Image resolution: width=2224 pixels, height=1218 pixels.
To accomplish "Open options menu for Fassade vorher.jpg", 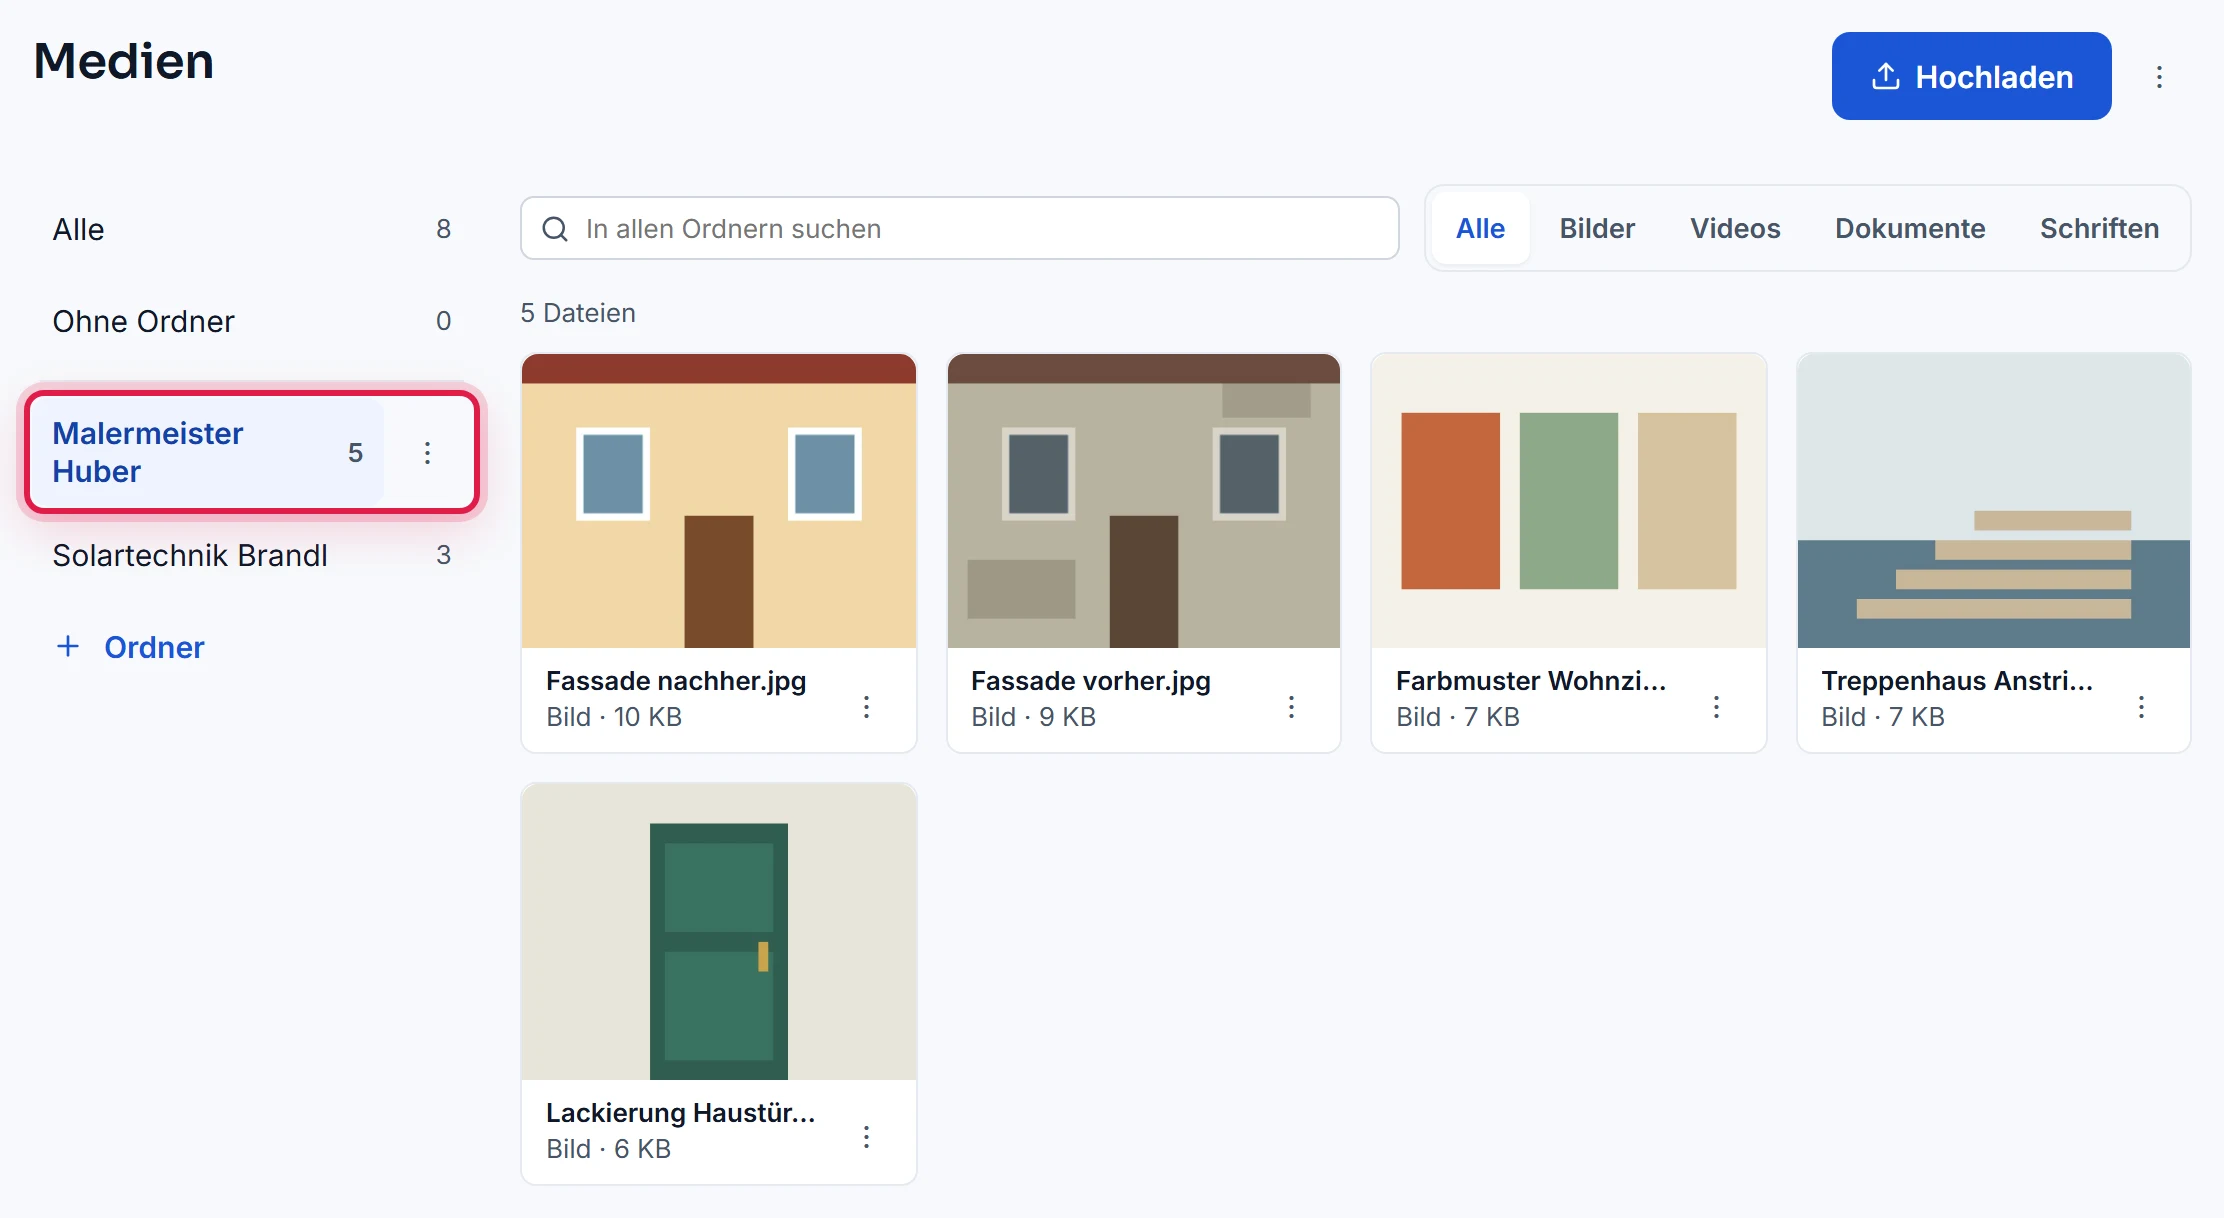I will coord(1291,707).
